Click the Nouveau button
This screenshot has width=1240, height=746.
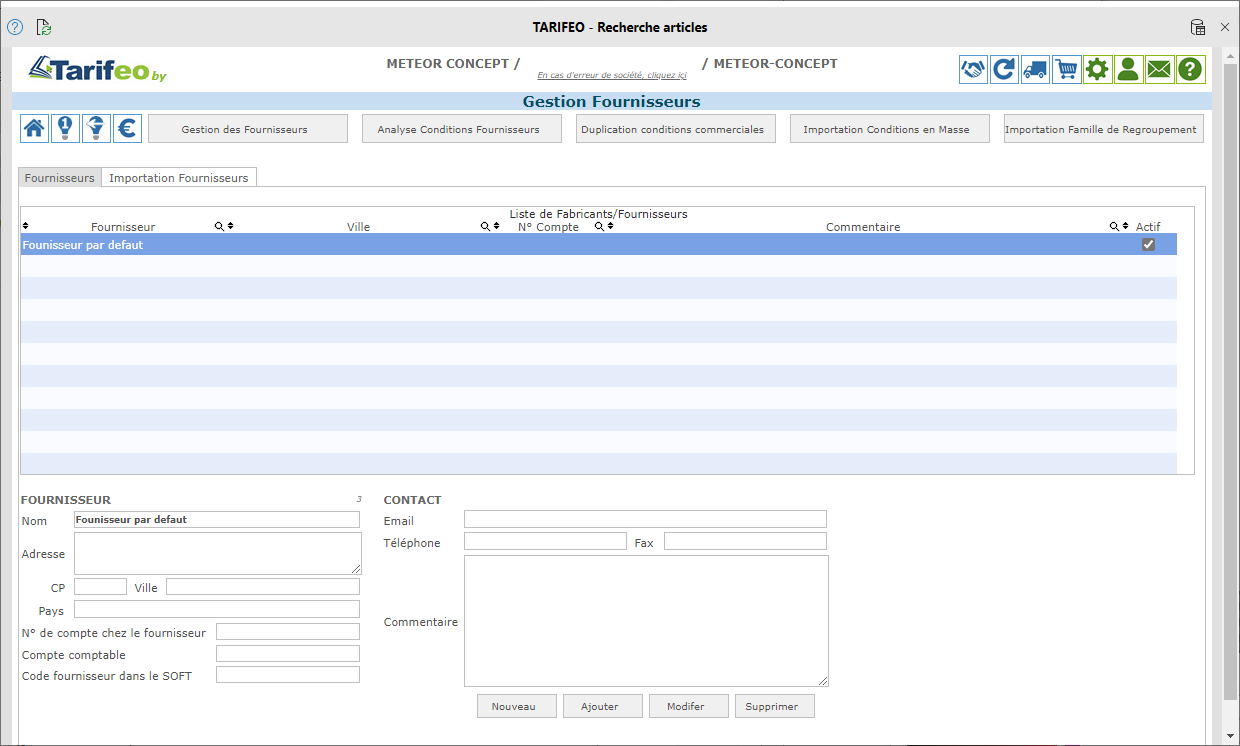click(517, 706)
